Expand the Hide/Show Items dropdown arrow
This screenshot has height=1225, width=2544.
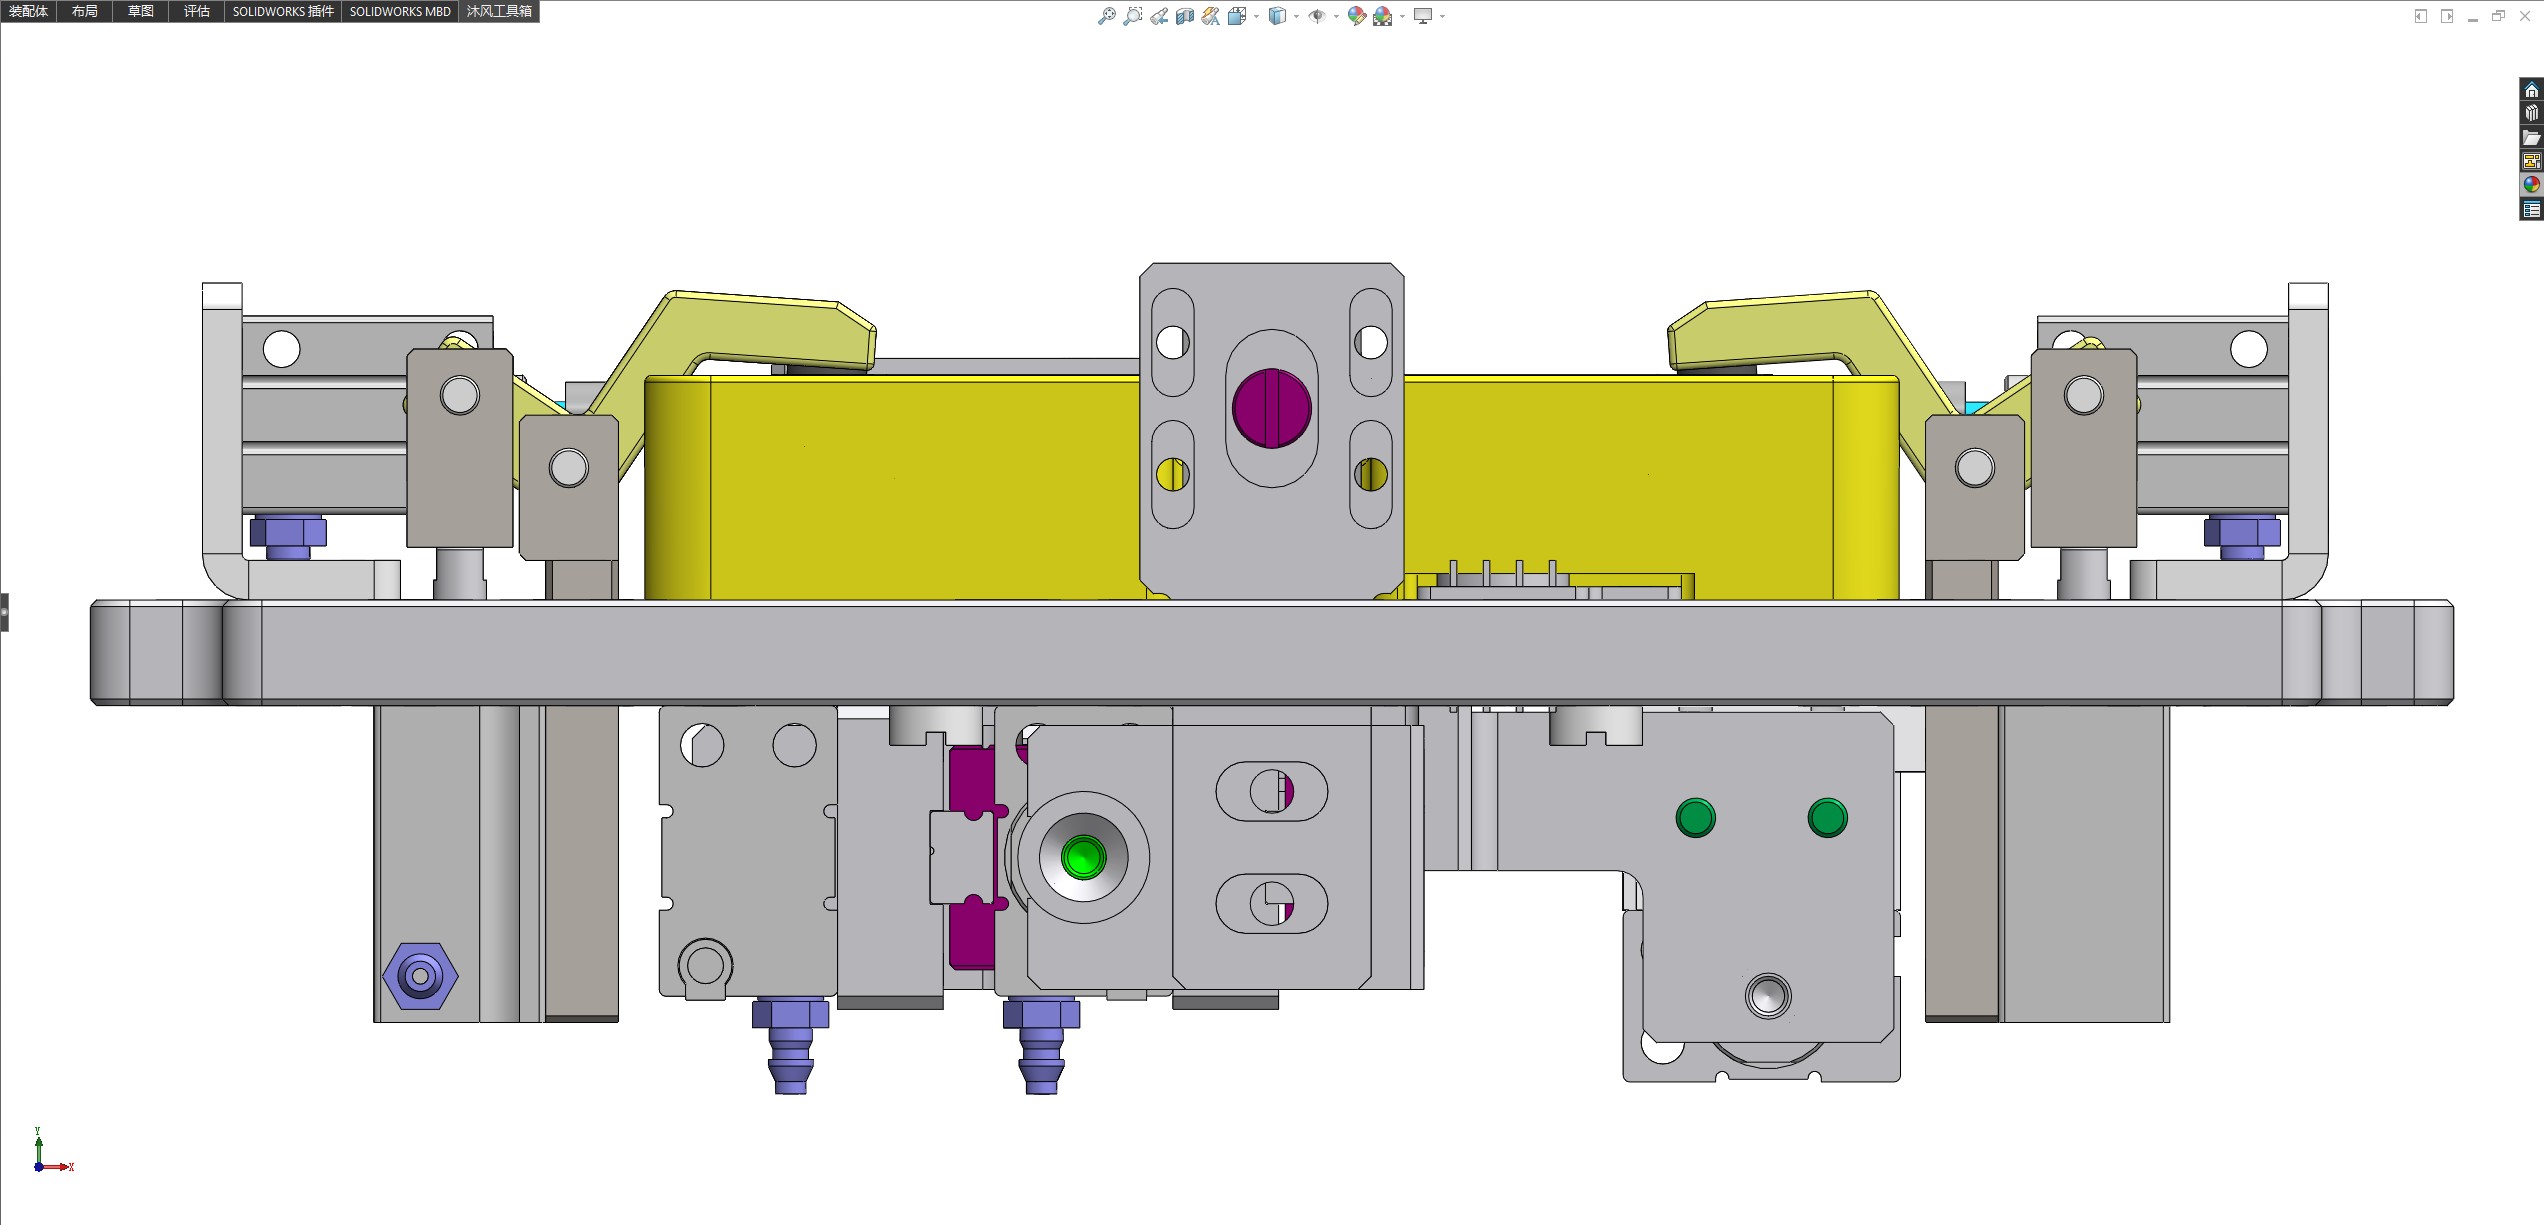coord(1336,16)
